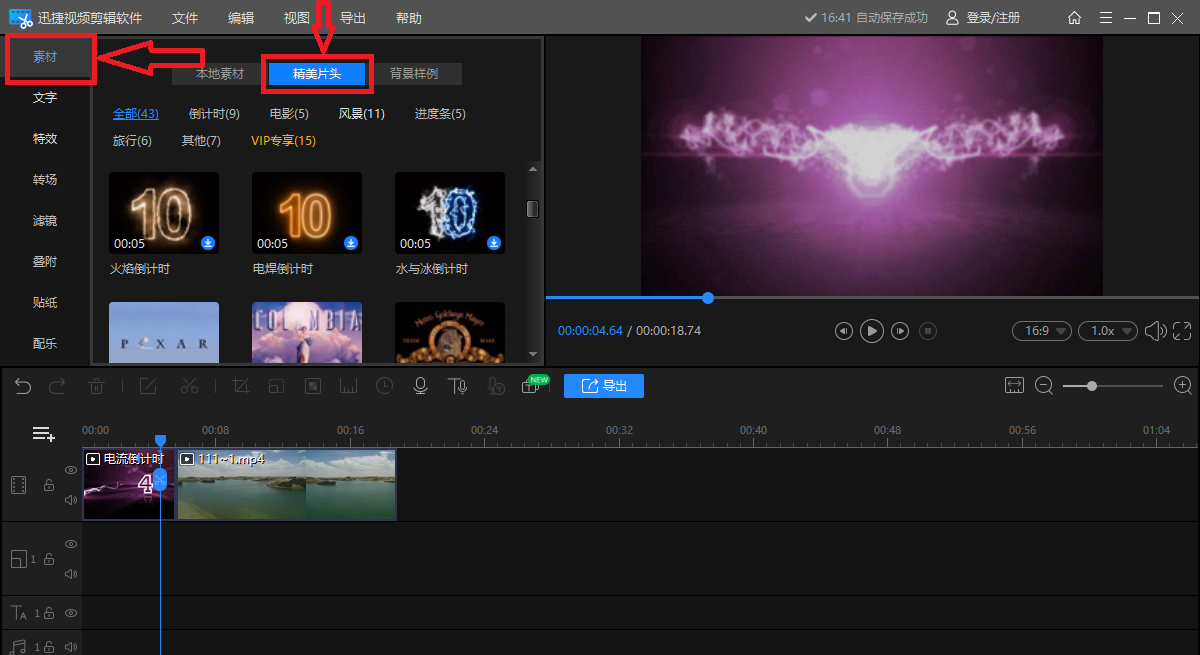Enter fullscreen preview mode
Screen dimensions: 1200x655
(x=1182, y=331)
